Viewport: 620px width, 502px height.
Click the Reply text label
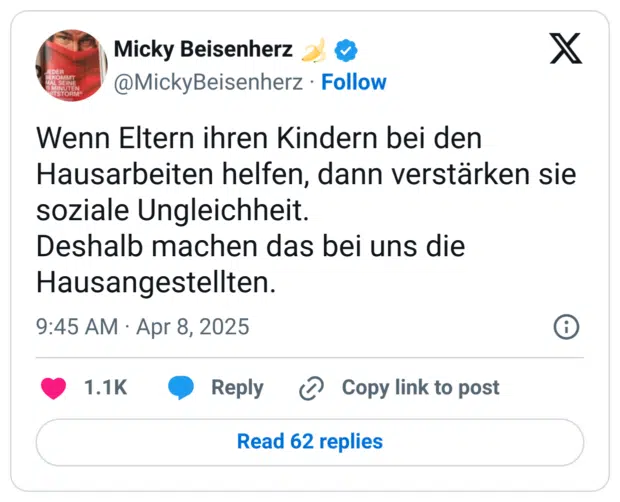pos(237,388)
